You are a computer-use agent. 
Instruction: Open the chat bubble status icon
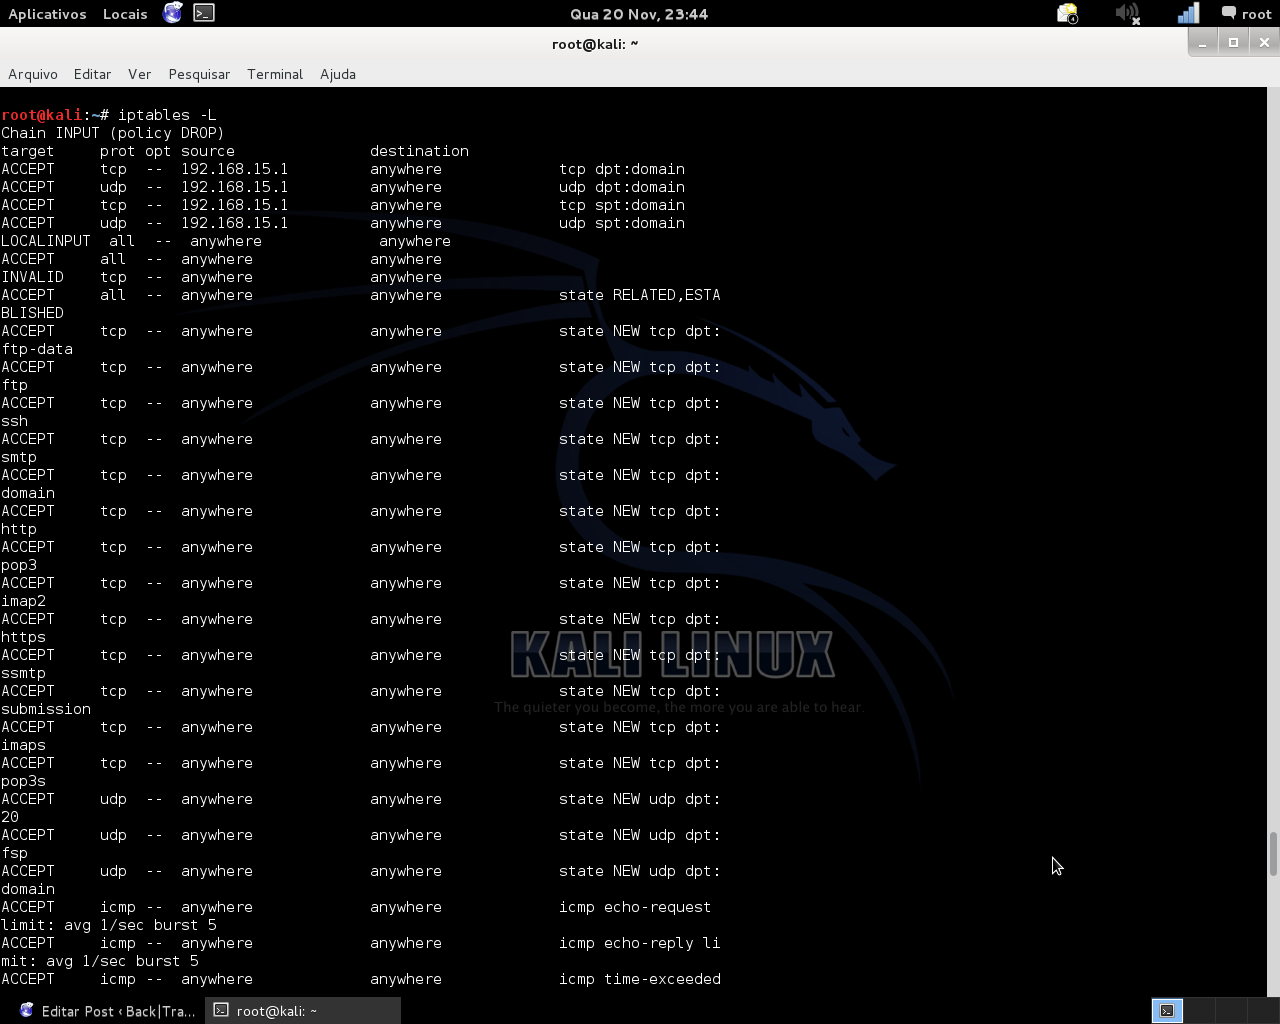click(x=1228, y=13)
